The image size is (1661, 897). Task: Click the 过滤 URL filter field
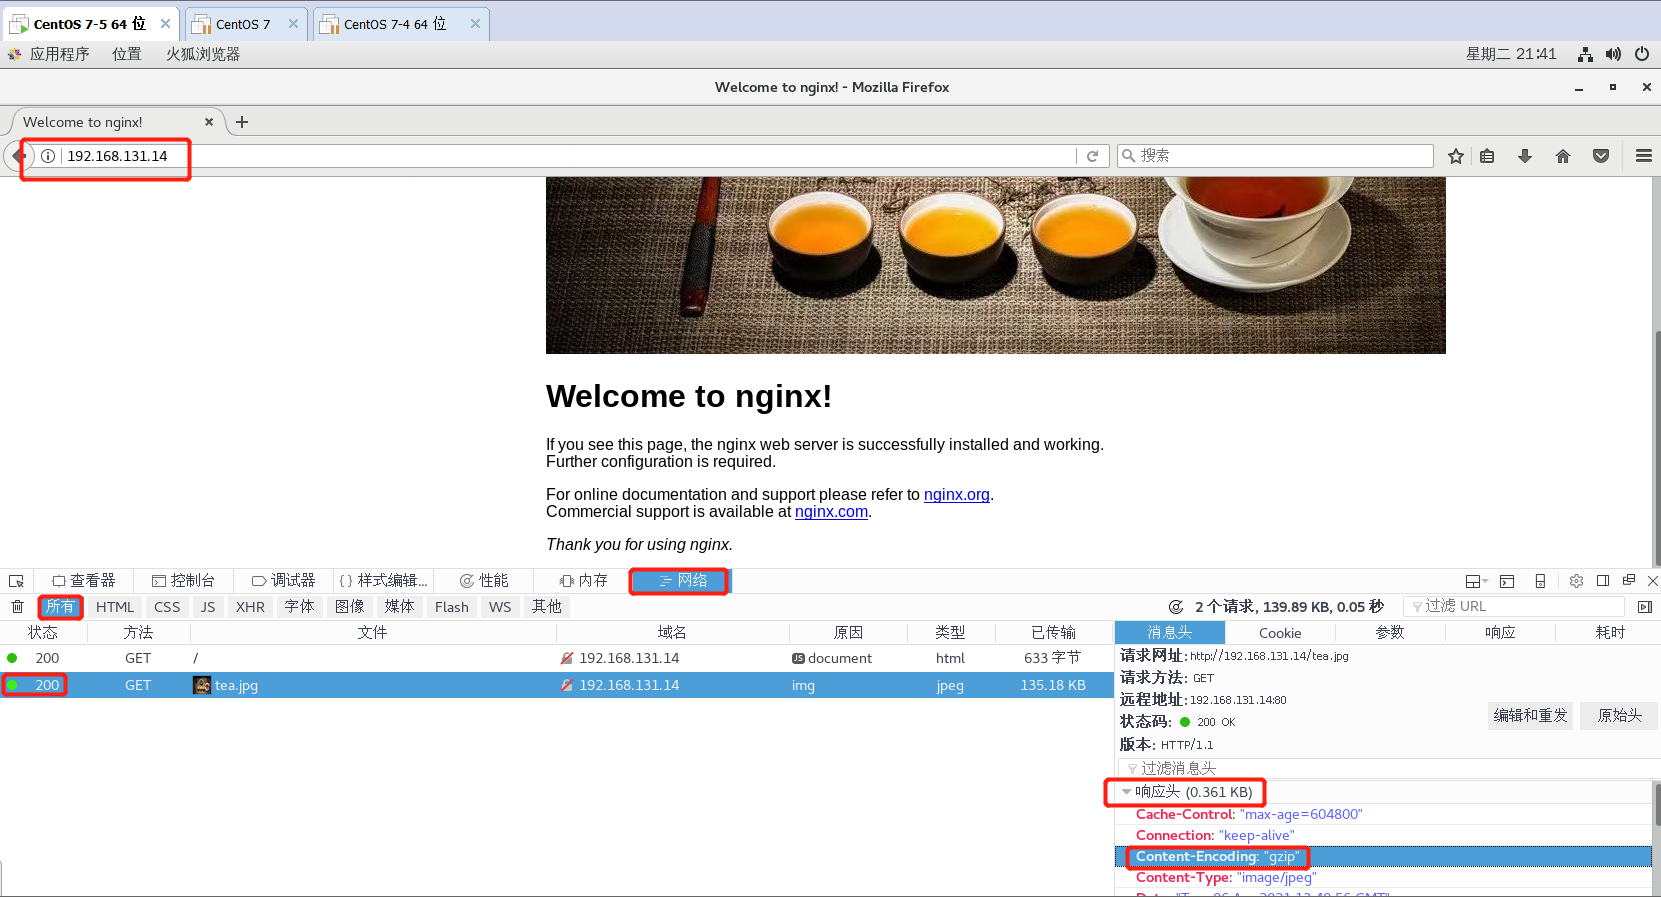pos(1514,606)
